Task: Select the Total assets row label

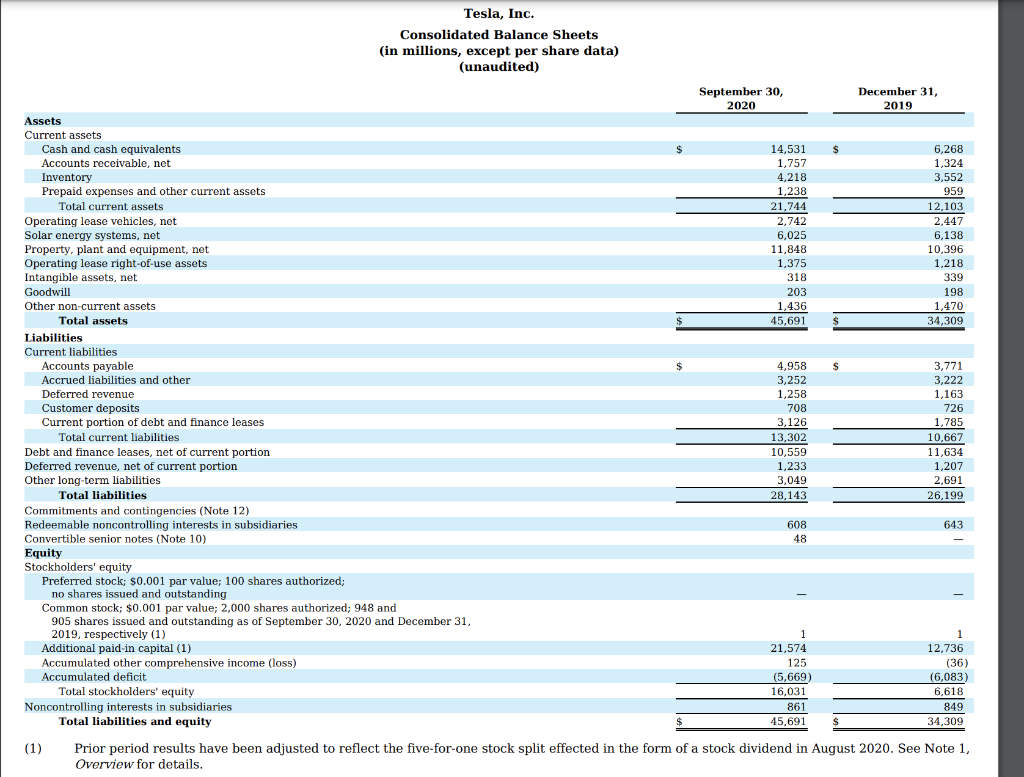Action: [x=93, y=321]
